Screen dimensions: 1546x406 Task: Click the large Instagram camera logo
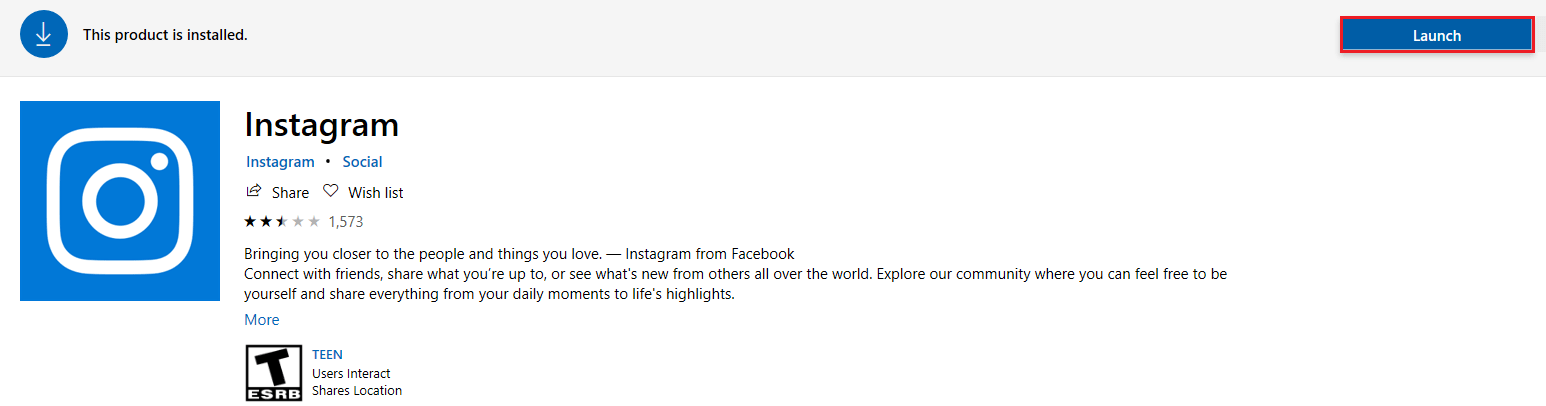click(120, 200)
